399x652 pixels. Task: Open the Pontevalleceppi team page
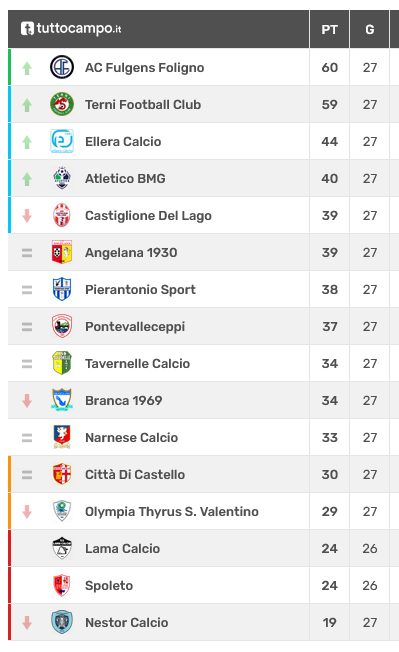pyautogui.click(x=135, y=327)
